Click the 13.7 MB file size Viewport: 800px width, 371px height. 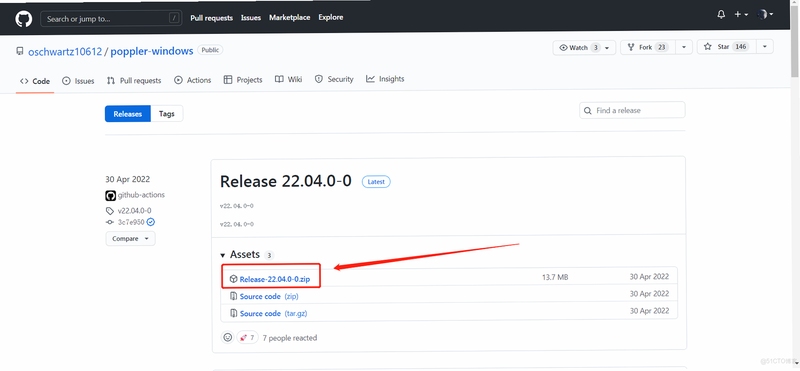click(555, 277)
